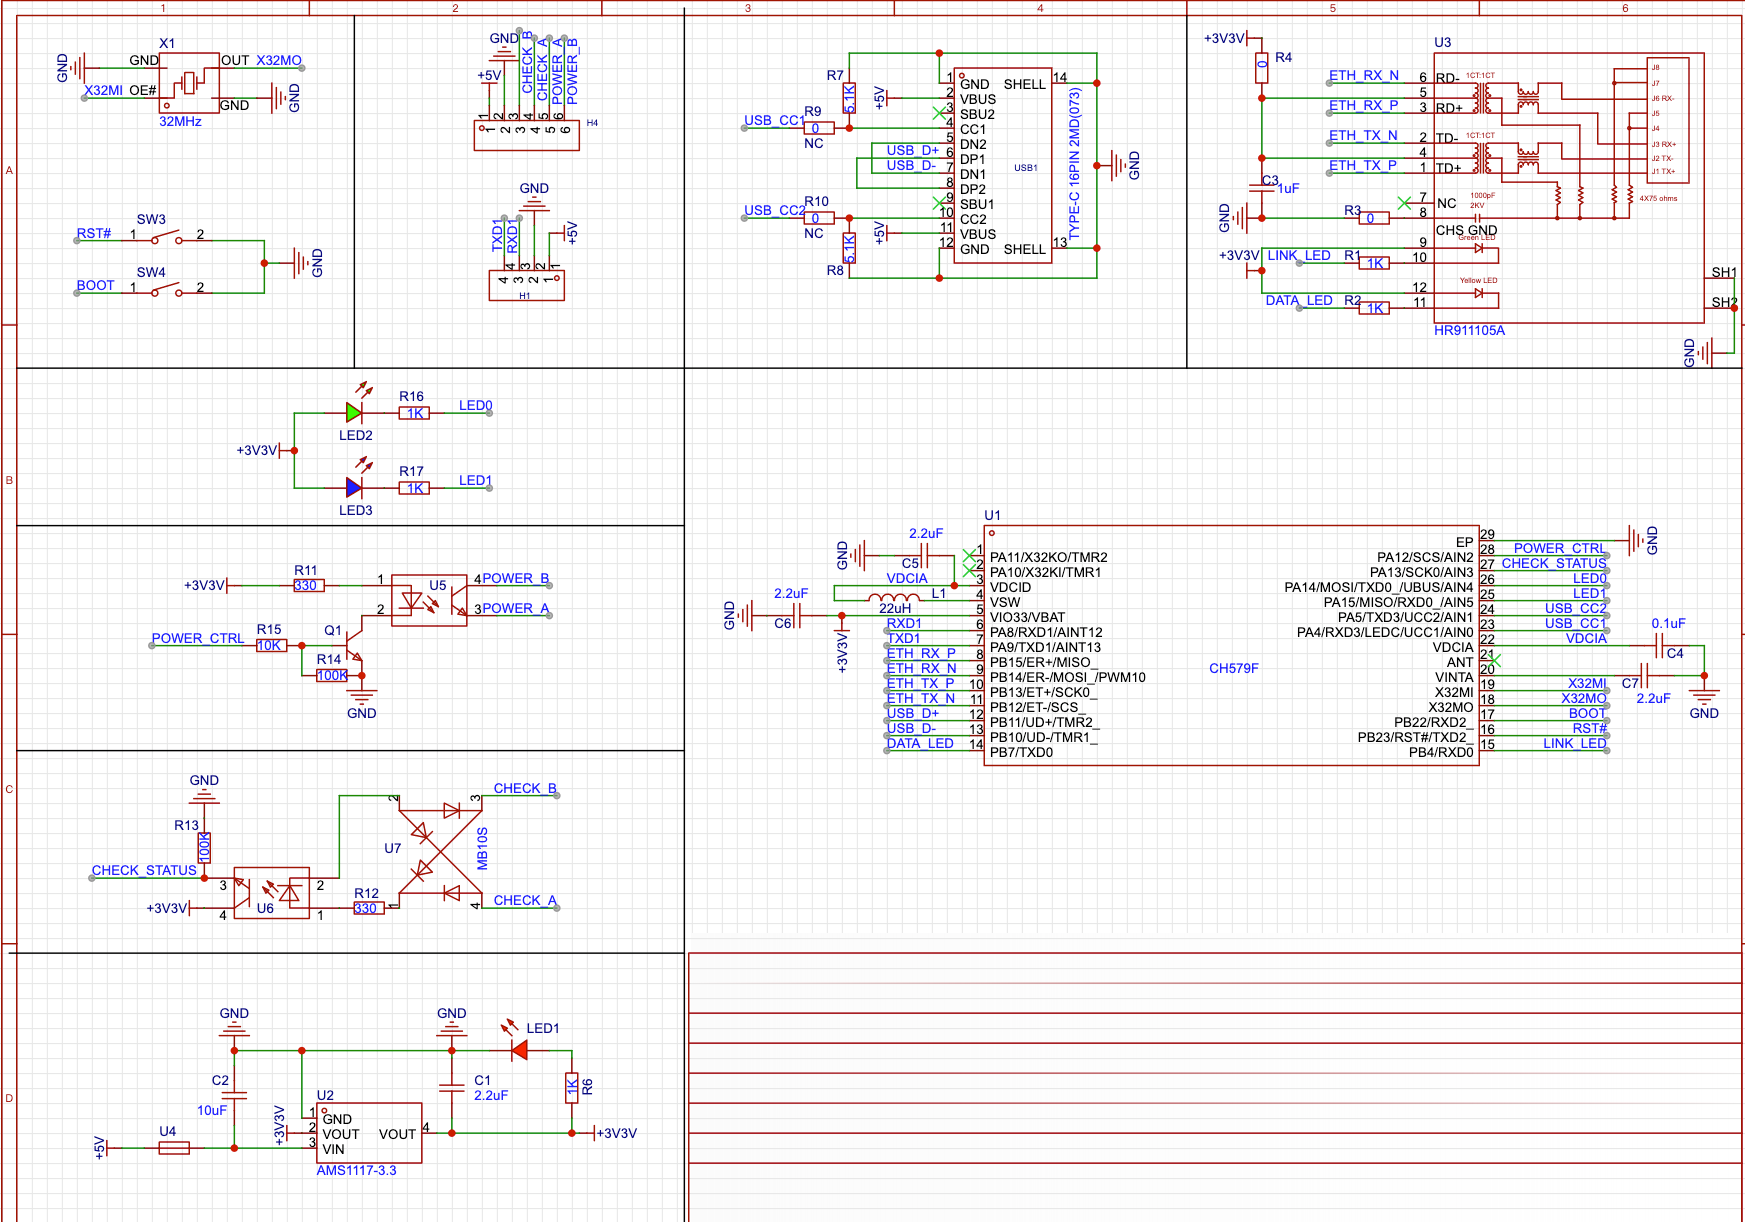Image resolution: width=1745 pixels, height=1222 pixels.
Task: Click the PA11/X32KO/TMR2 pin name on U1
Action: pyautogui.click(x=1049, y=557)
